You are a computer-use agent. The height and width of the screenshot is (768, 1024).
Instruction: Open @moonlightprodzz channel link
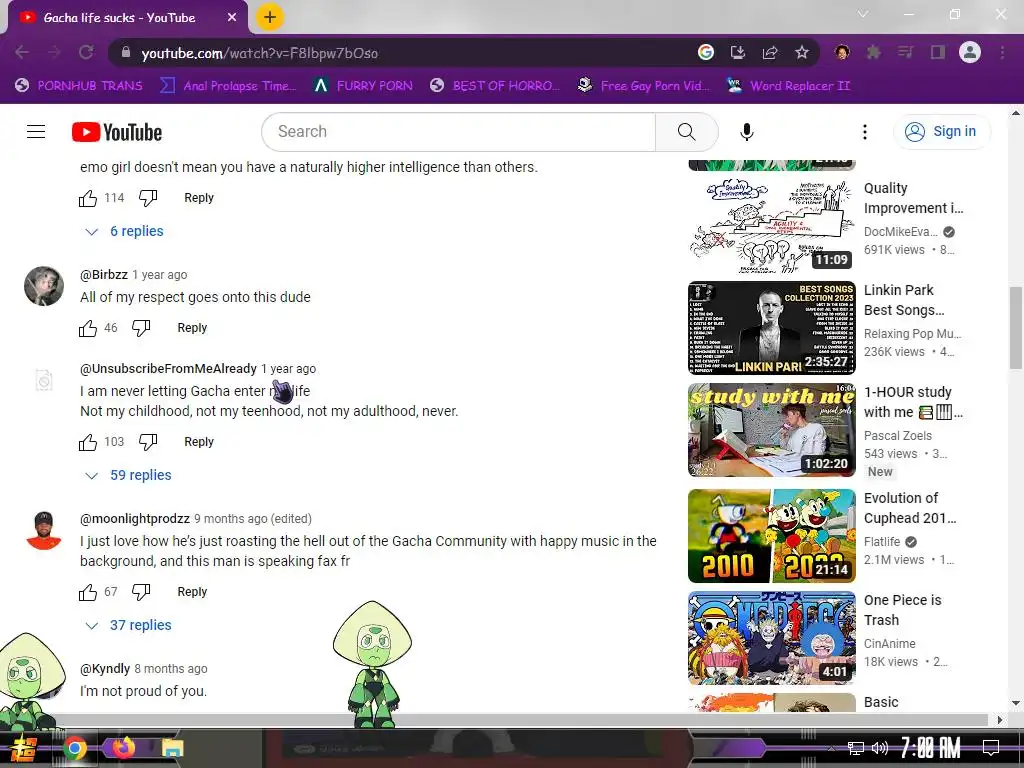(135, 519)
